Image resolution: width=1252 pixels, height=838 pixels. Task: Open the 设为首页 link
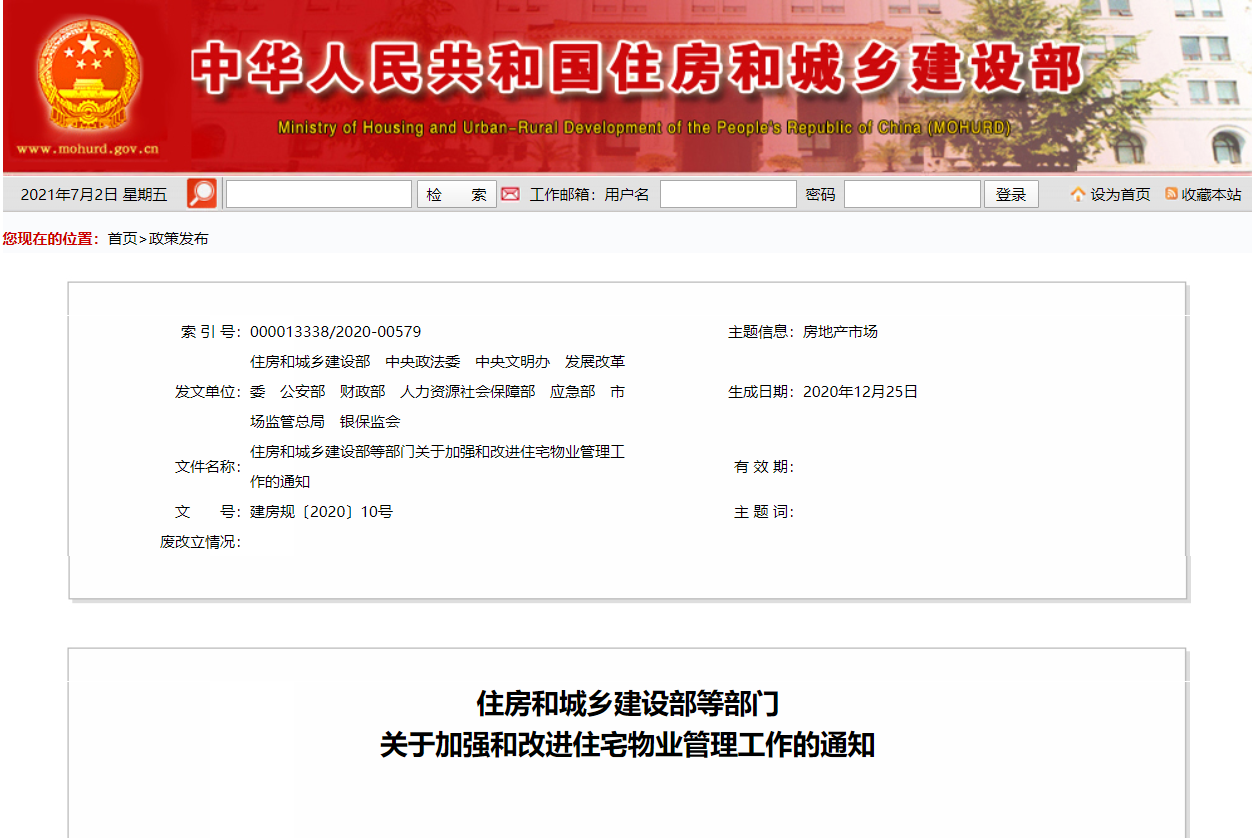tap(1120, 195)
